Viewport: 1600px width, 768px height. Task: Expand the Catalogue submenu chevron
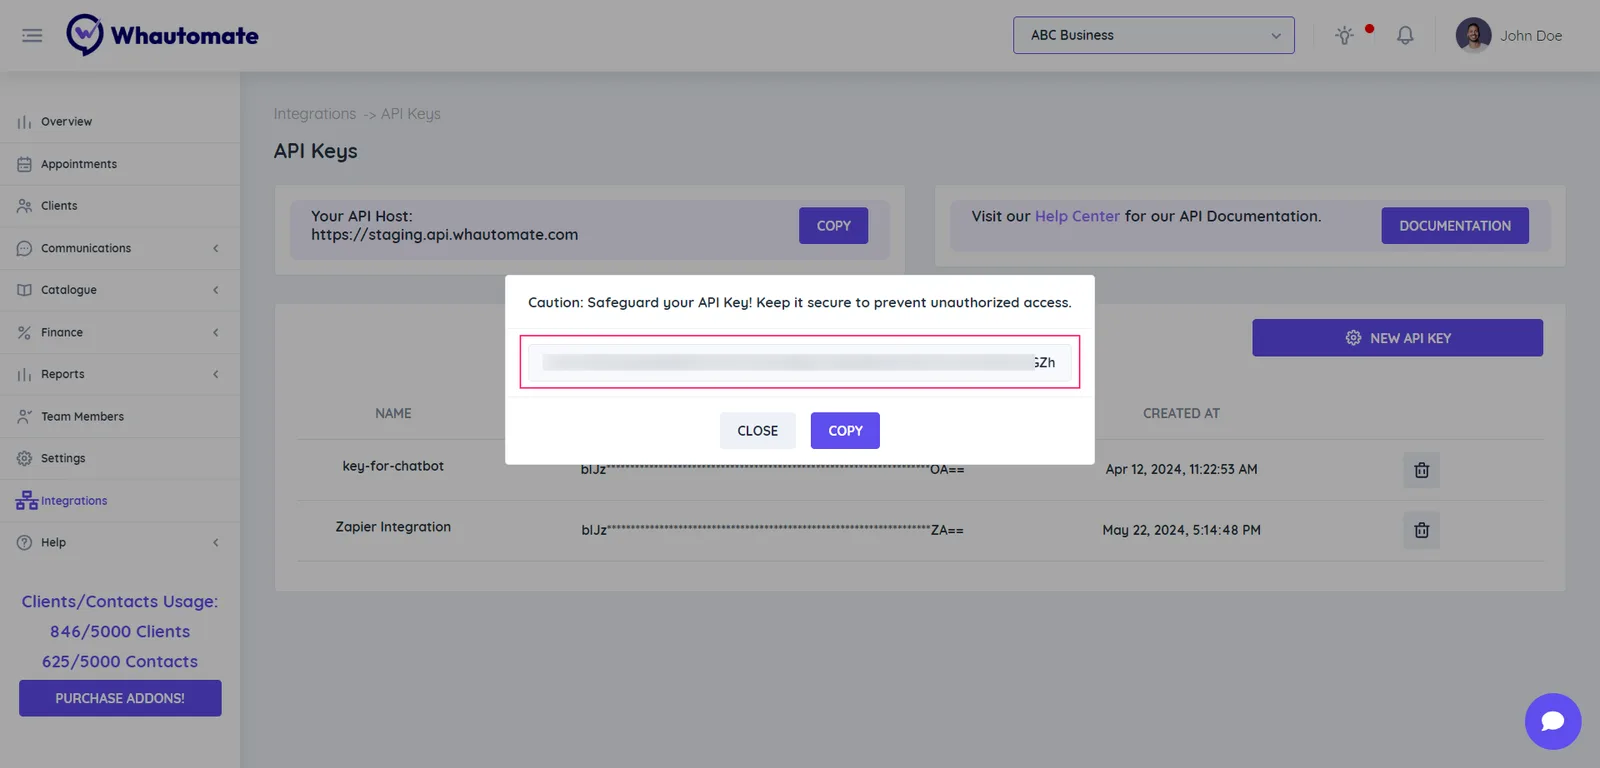coord(215,290)
